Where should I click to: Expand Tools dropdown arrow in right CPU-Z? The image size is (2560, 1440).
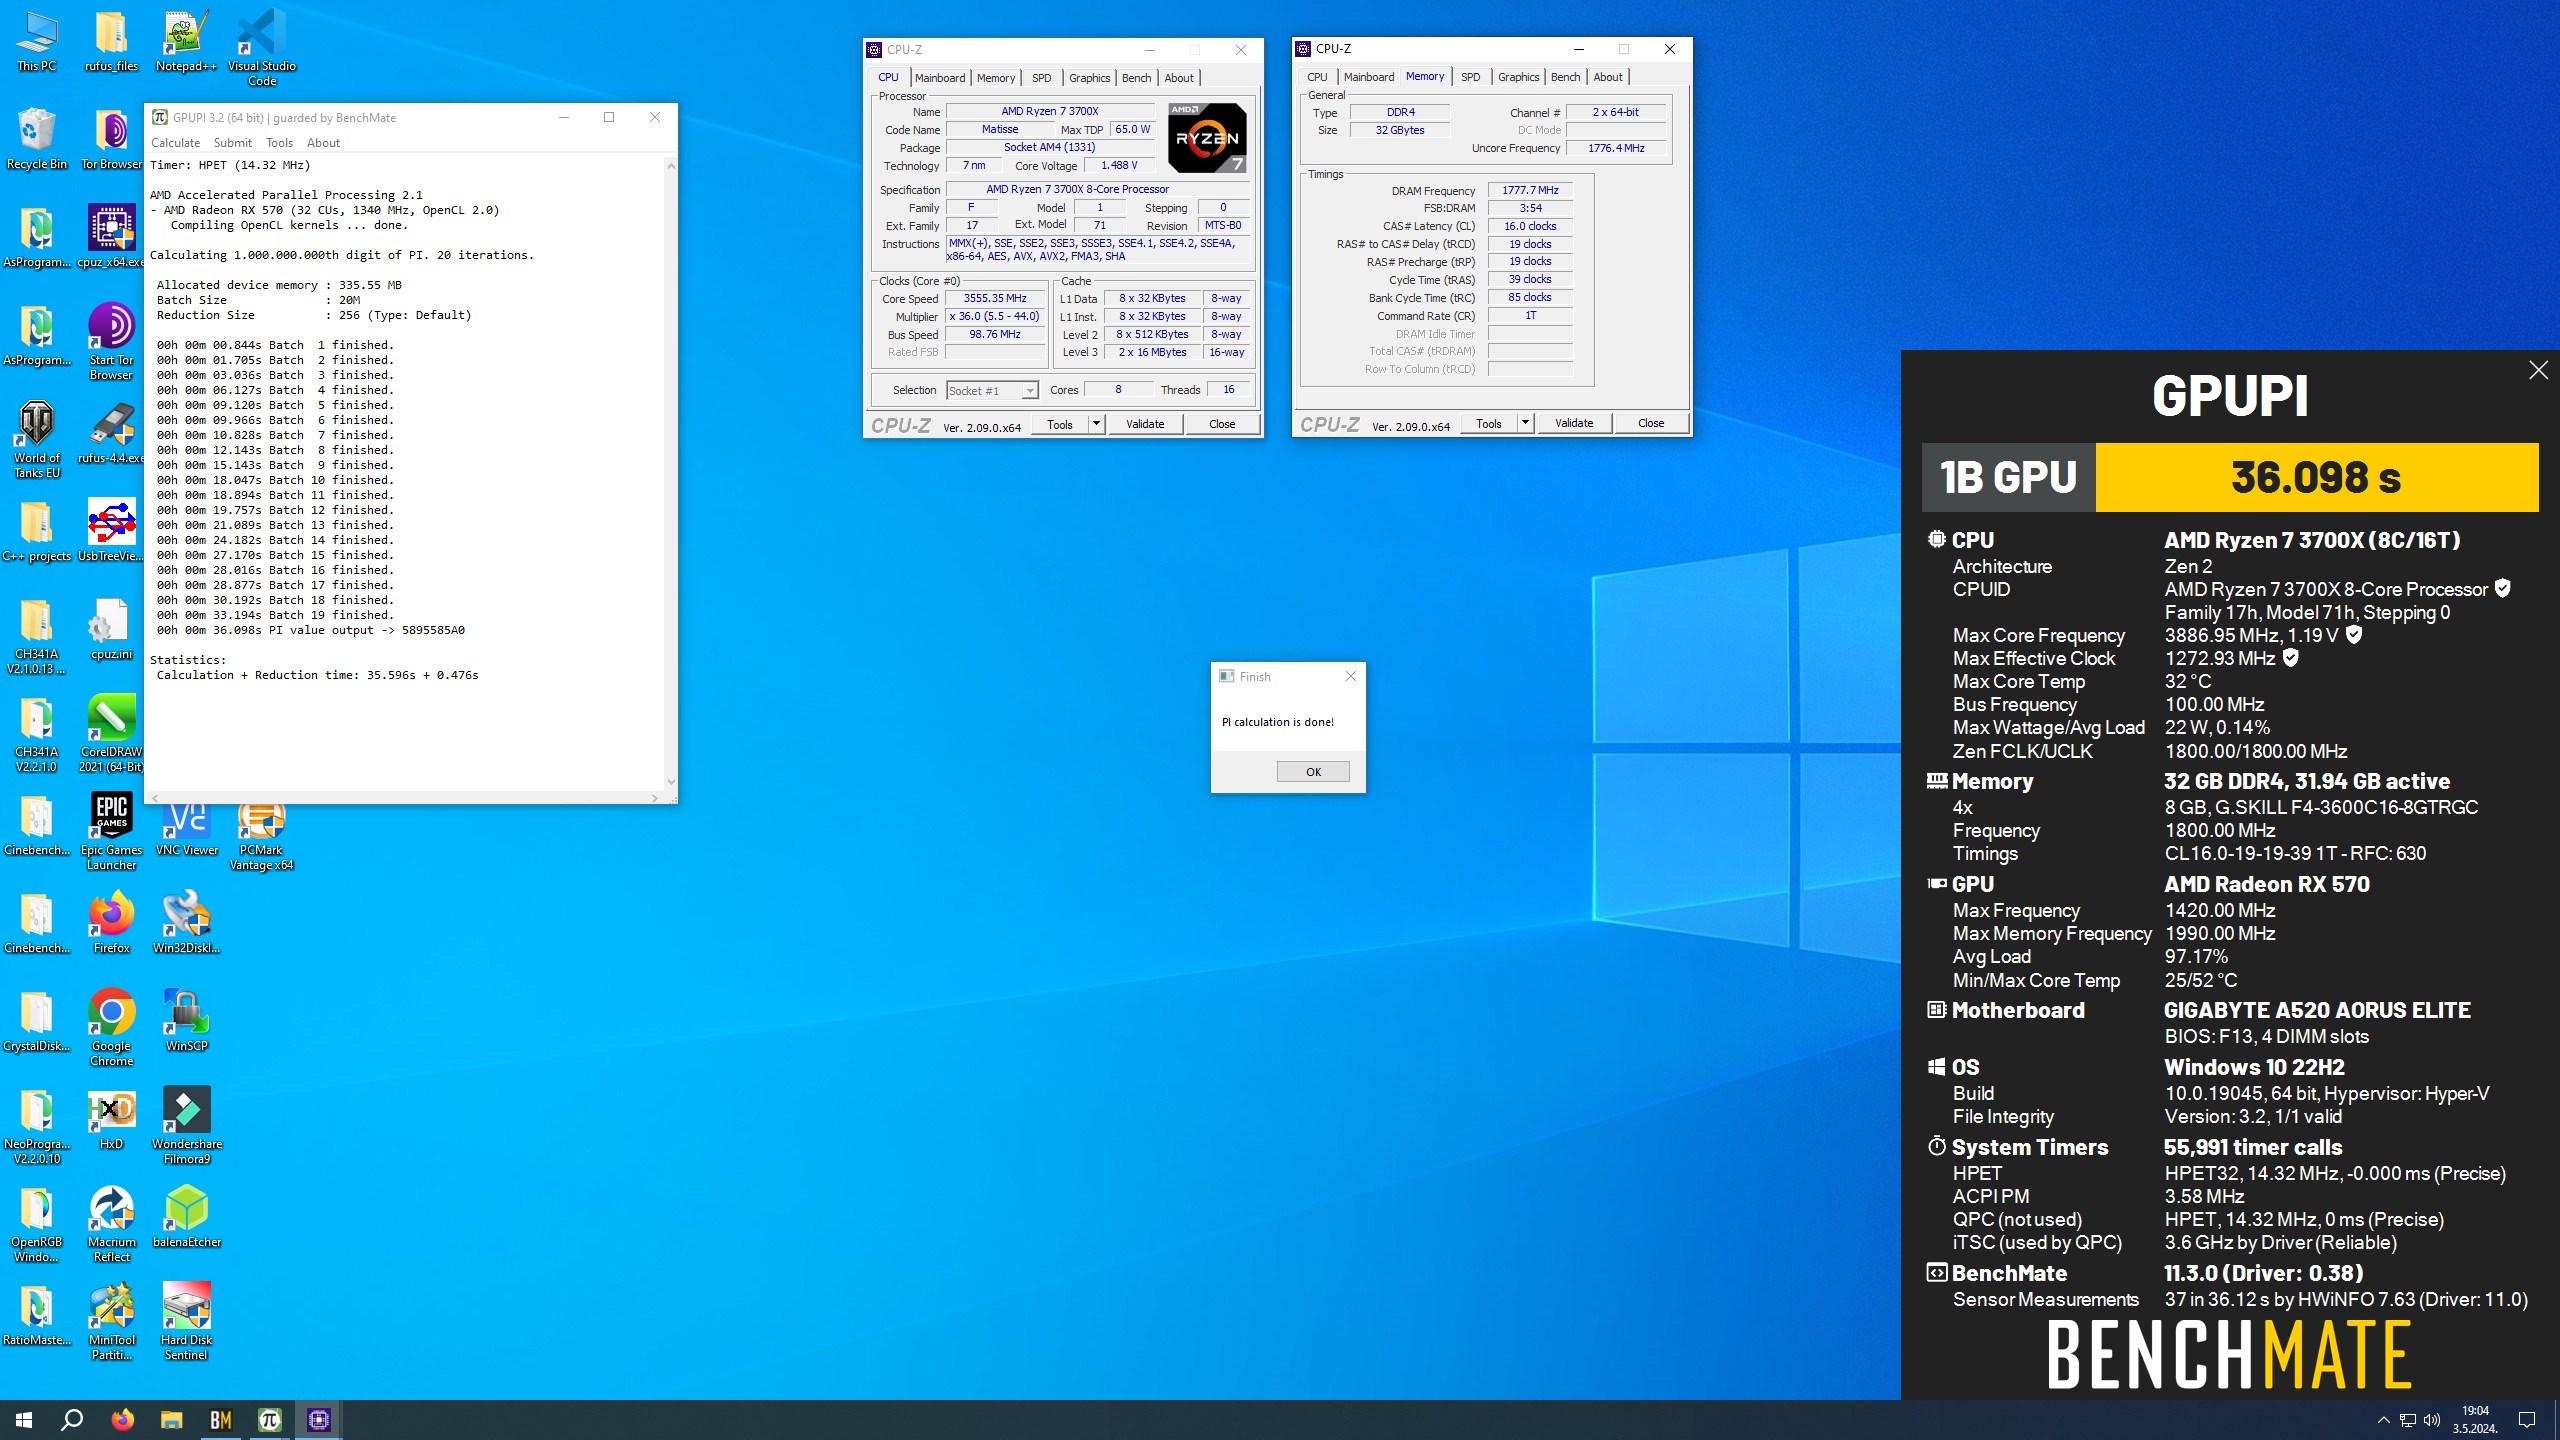tap(1525, 423)
